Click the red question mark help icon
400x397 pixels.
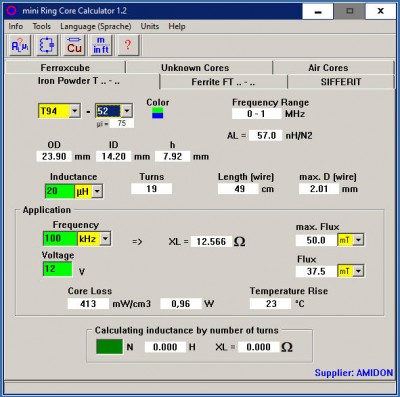click(128, 45)
